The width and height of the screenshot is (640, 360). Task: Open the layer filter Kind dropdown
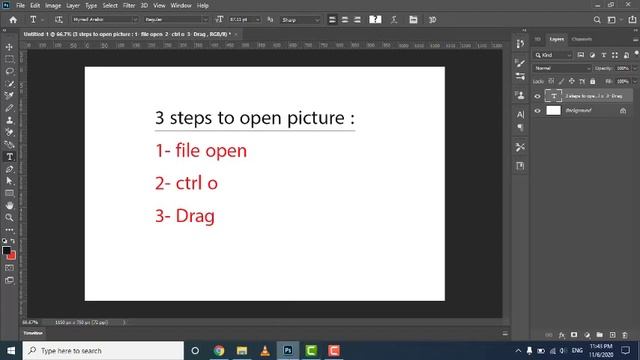coord(553,55)
